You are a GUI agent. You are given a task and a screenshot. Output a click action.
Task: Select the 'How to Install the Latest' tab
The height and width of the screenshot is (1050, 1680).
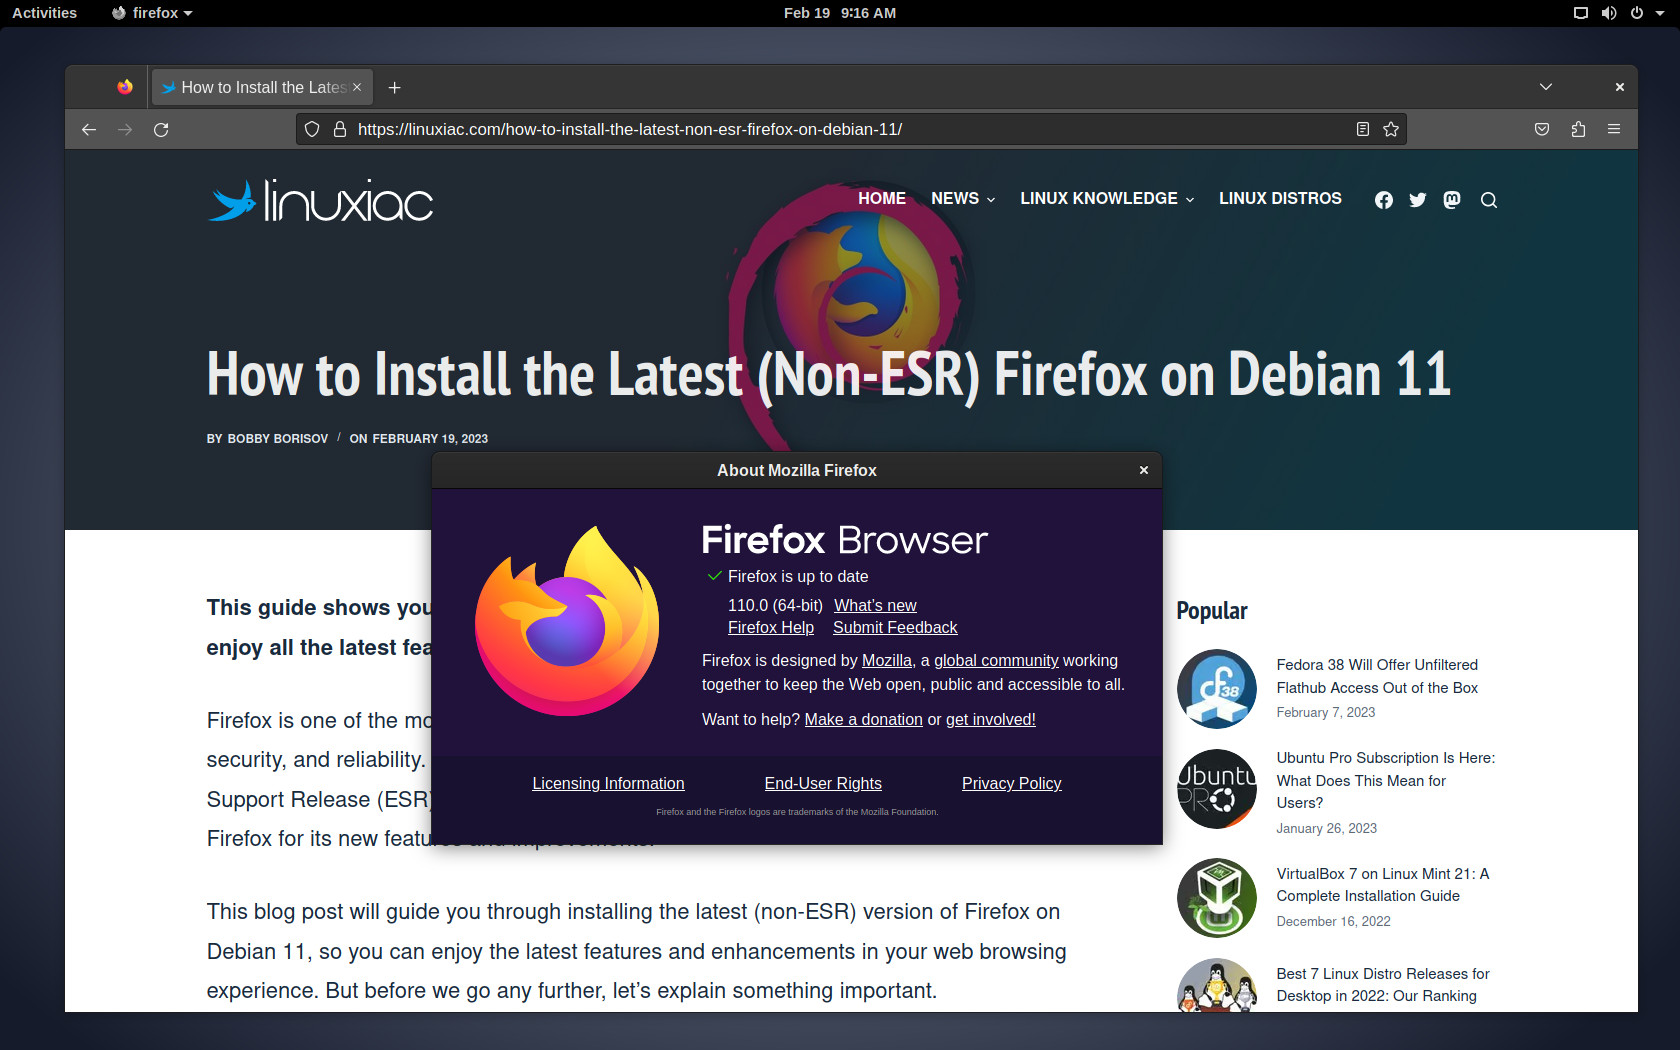click(262, 88)
